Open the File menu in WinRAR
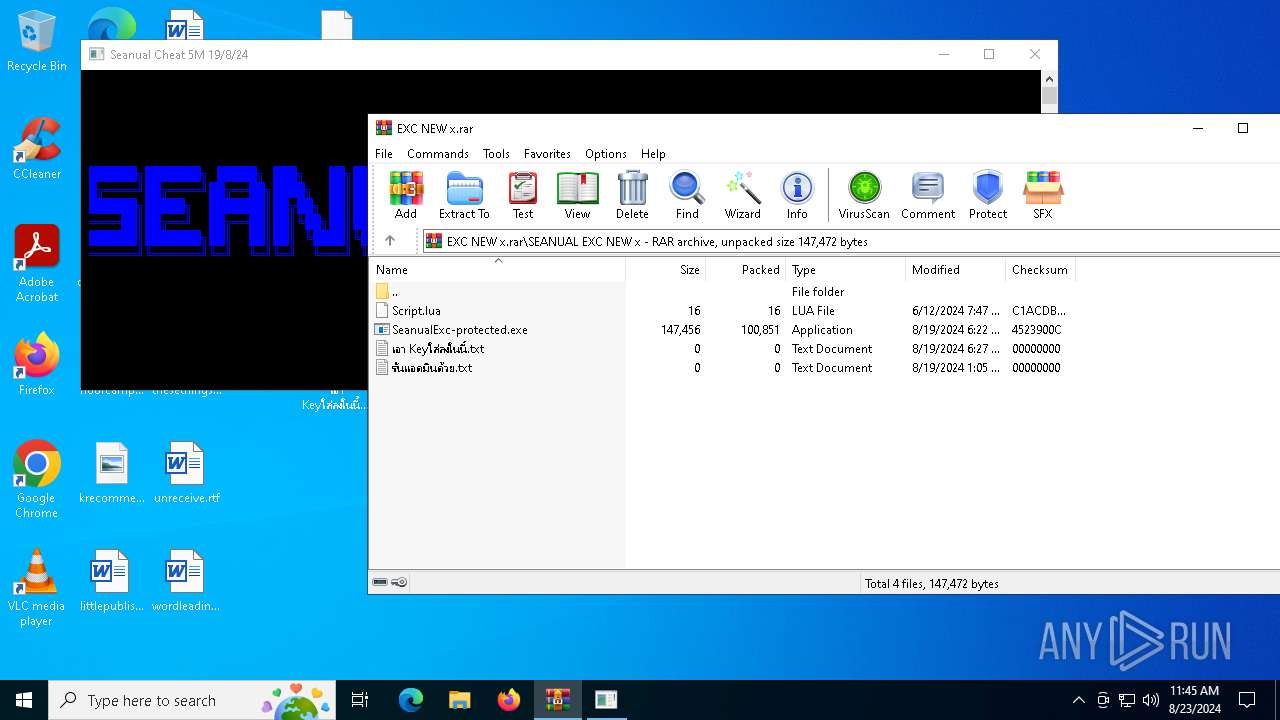 384,154
